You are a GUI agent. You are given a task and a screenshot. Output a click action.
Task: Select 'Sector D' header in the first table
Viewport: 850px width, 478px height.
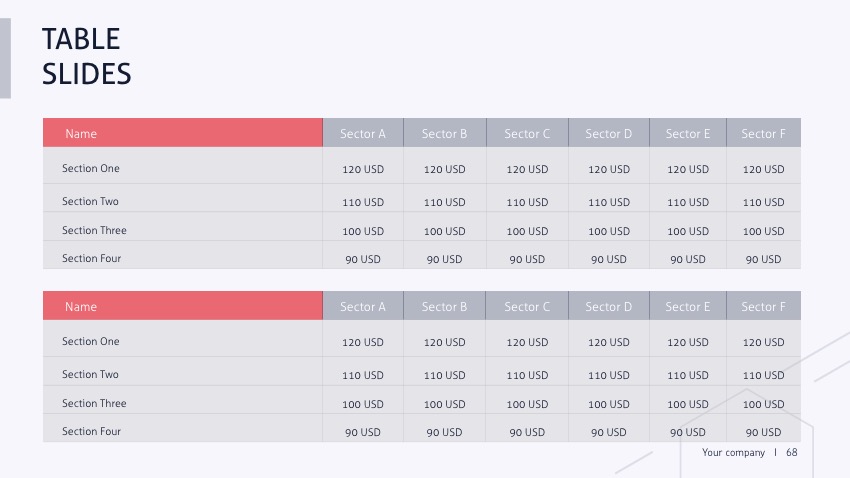609,134
